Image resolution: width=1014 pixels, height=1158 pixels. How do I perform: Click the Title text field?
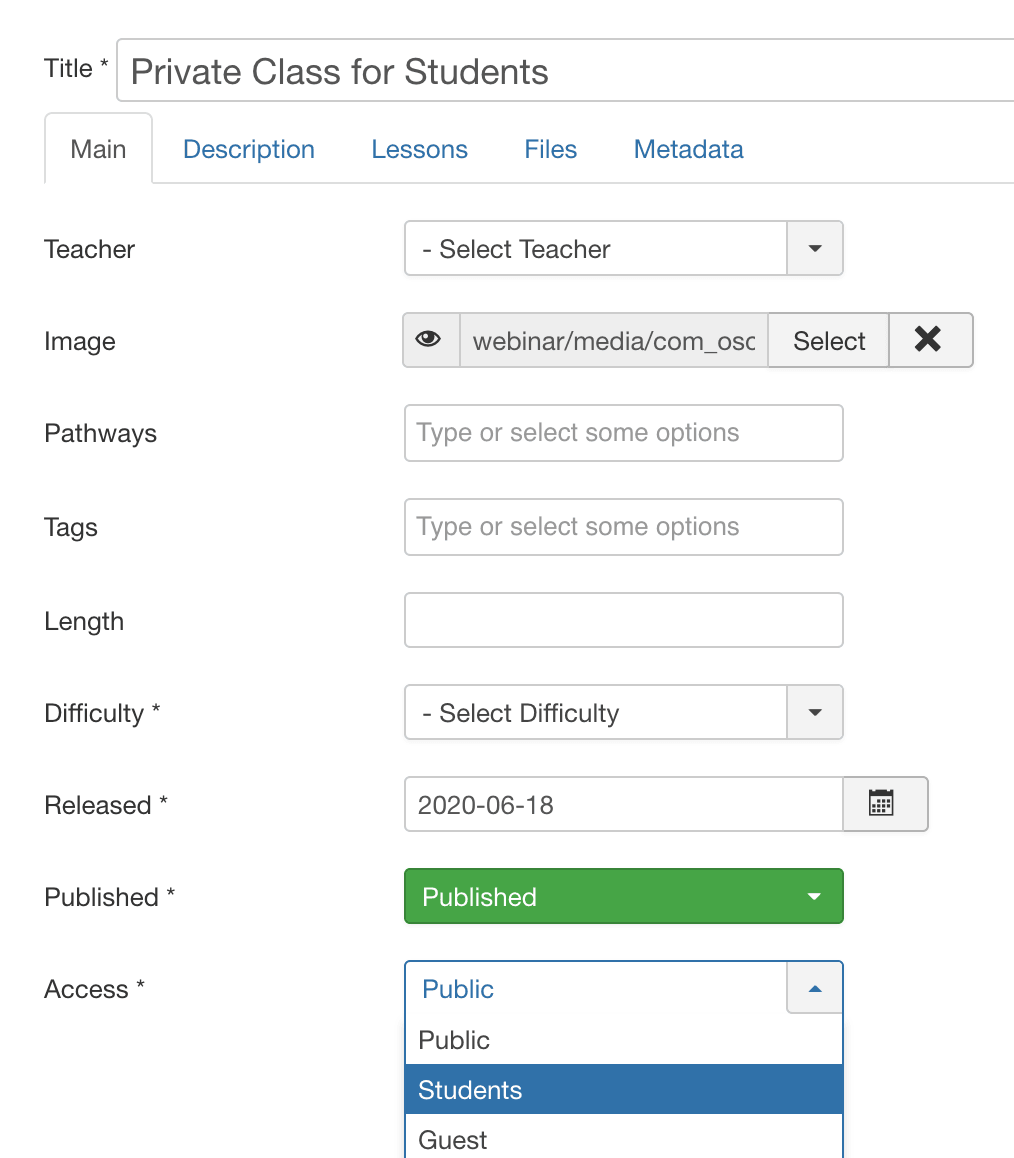pyautogui.click(x=565, y=72)
